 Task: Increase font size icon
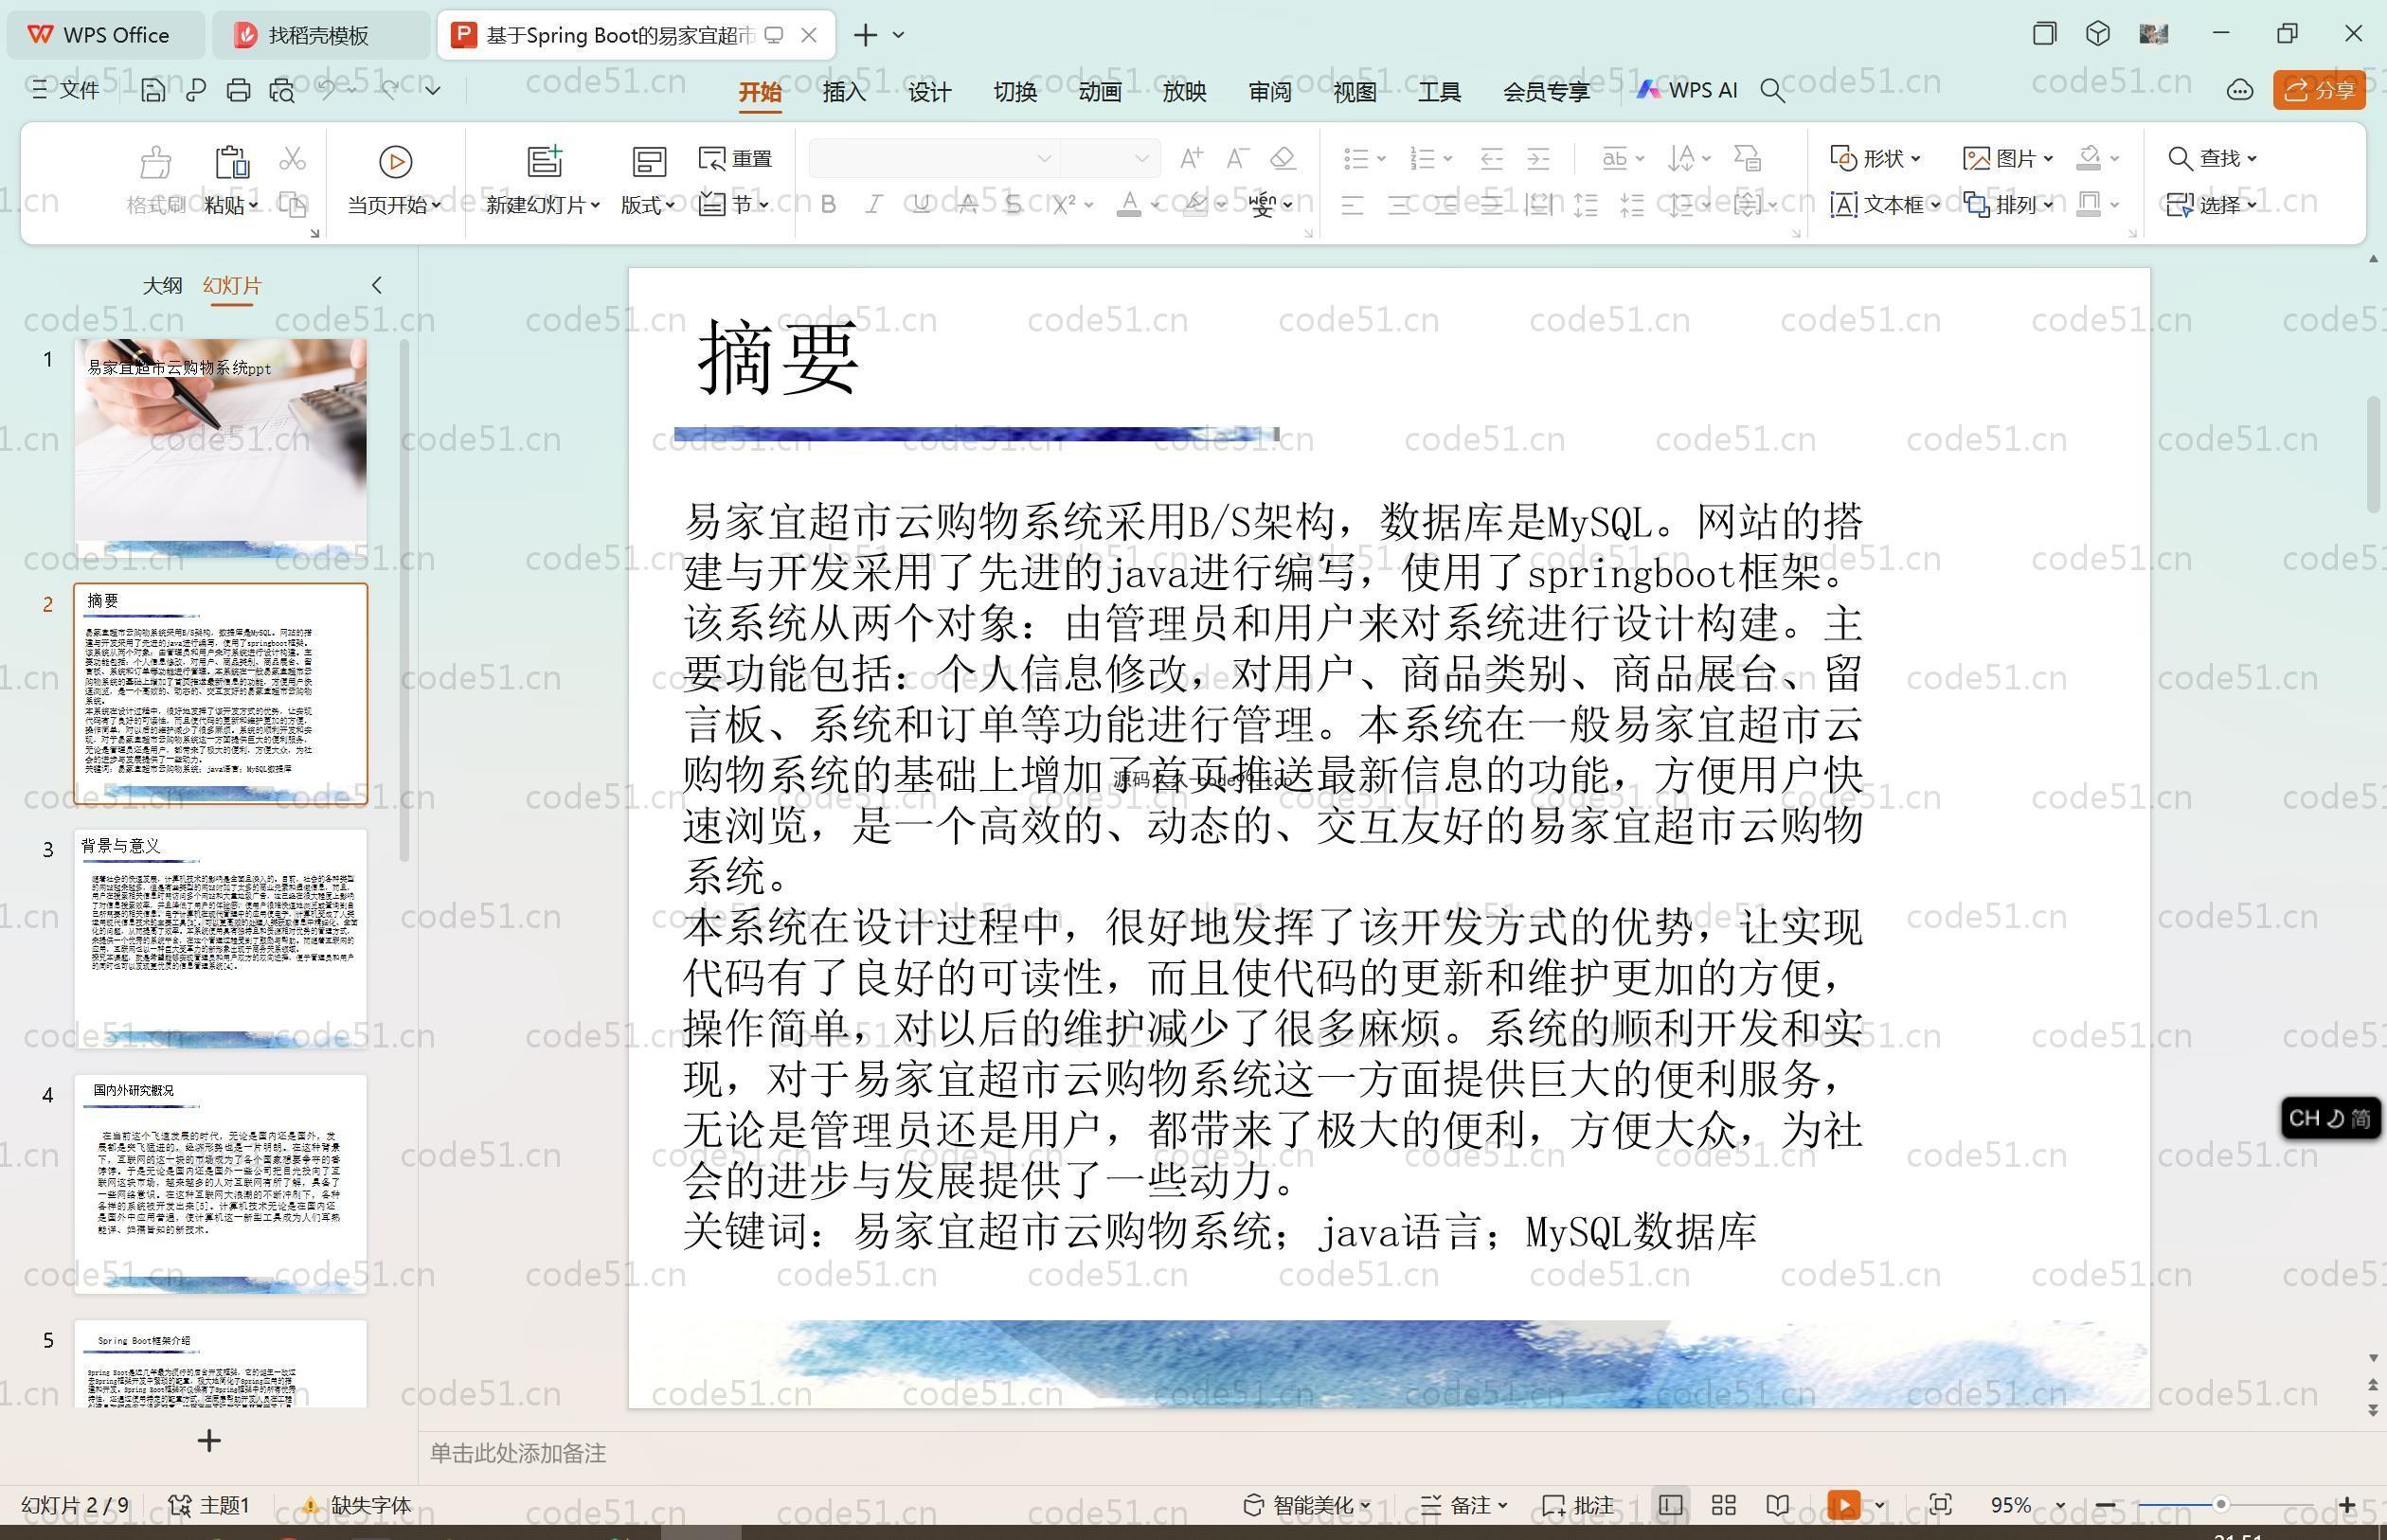pos(1190,158)
